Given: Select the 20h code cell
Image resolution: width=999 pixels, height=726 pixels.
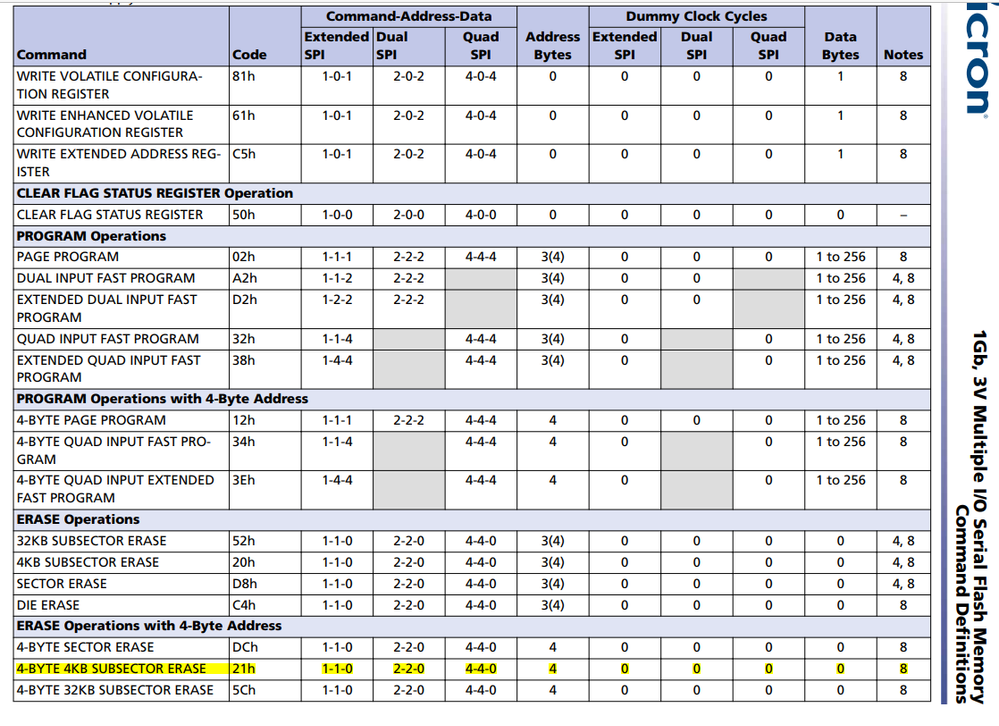Looking at the screenshot, I should click(265, 563).
